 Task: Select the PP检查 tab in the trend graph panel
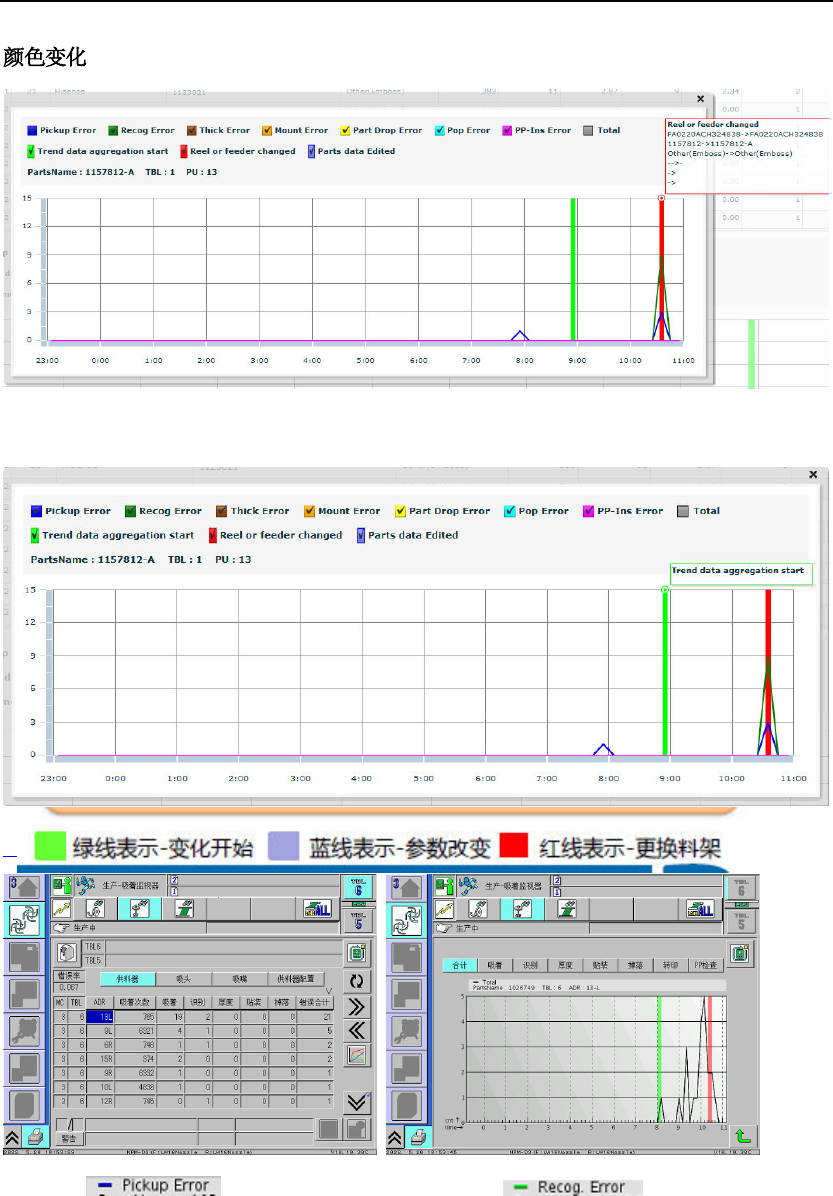point(706,965)
